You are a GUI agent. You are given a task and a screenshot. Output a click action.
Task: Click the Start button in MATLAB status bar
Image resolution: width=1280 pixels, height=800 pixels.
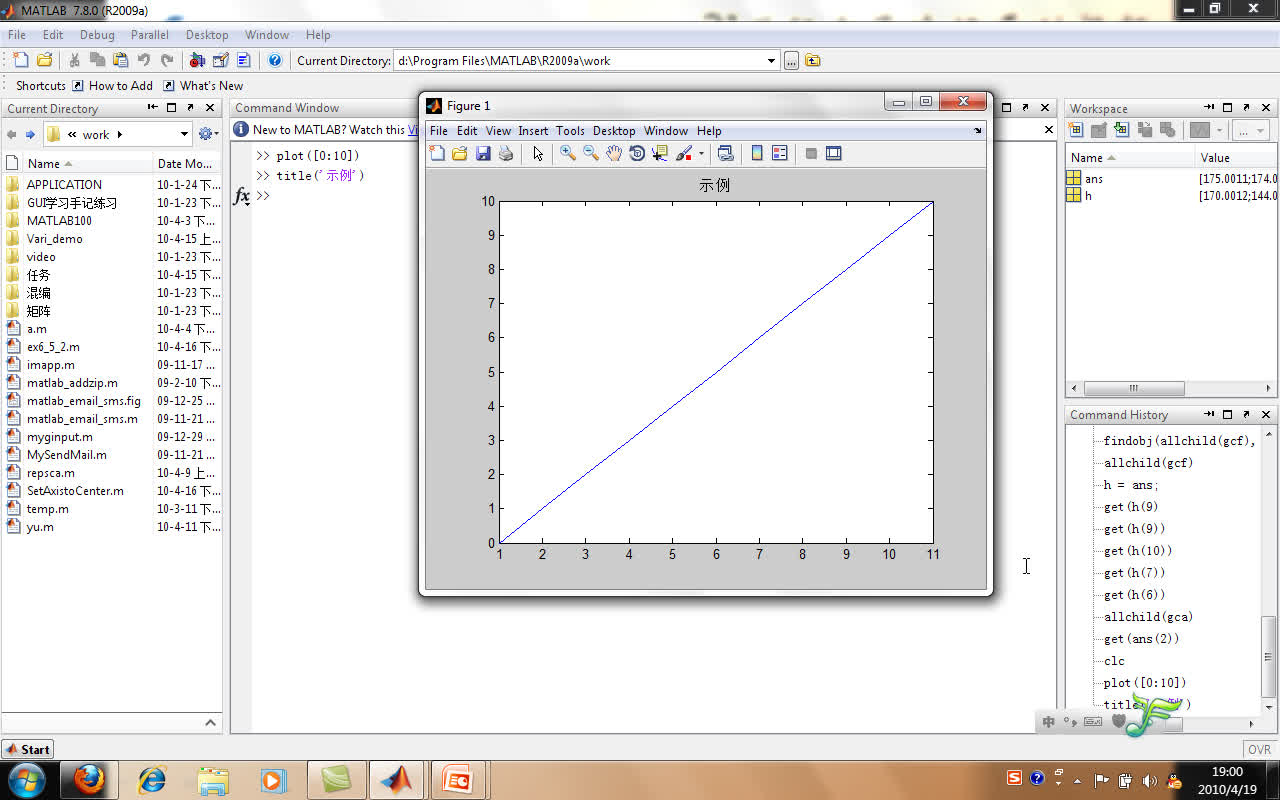pyautogui.click(x=27, y=749)
